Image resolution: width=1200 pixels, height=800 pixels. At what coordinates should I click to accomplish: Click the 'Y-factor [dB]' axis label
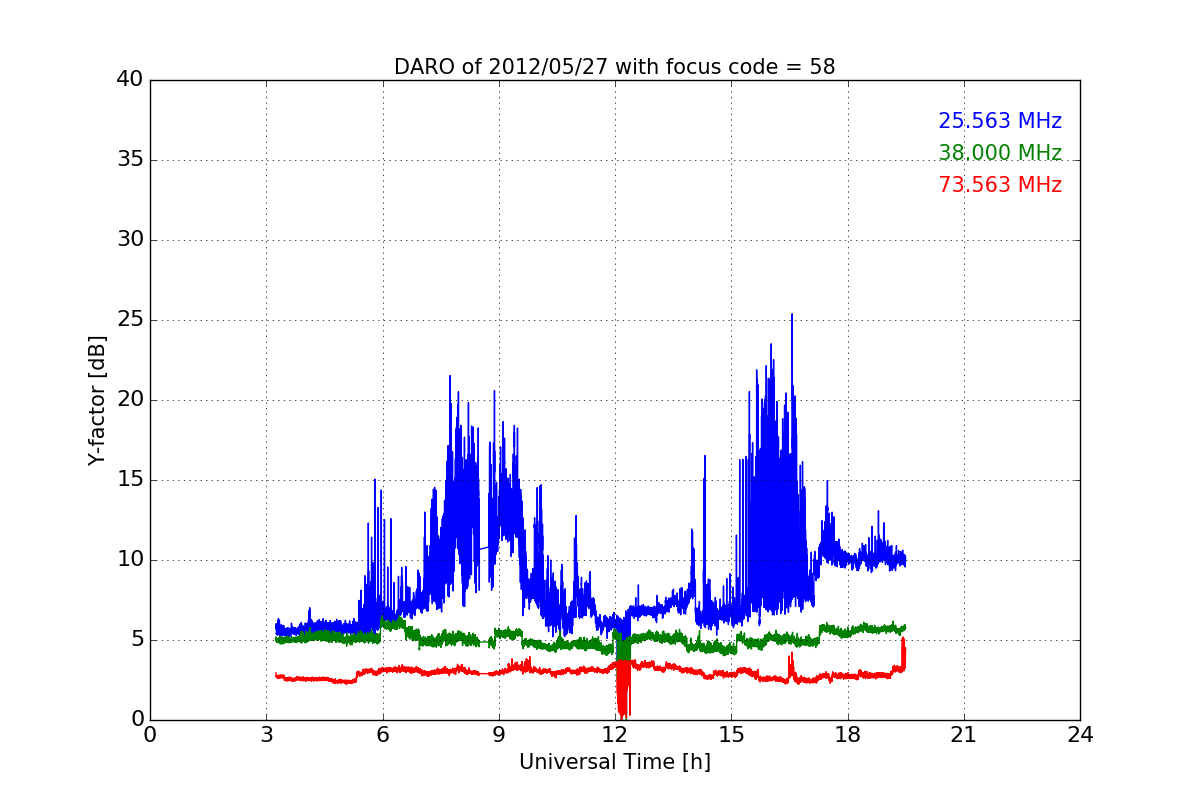(x=97, y=400)
